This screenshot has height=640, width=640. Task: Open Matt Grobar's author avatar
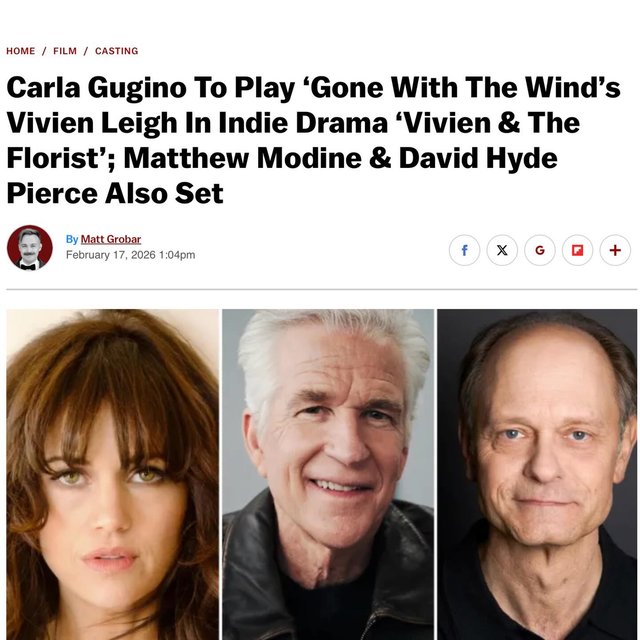[30, 248]
